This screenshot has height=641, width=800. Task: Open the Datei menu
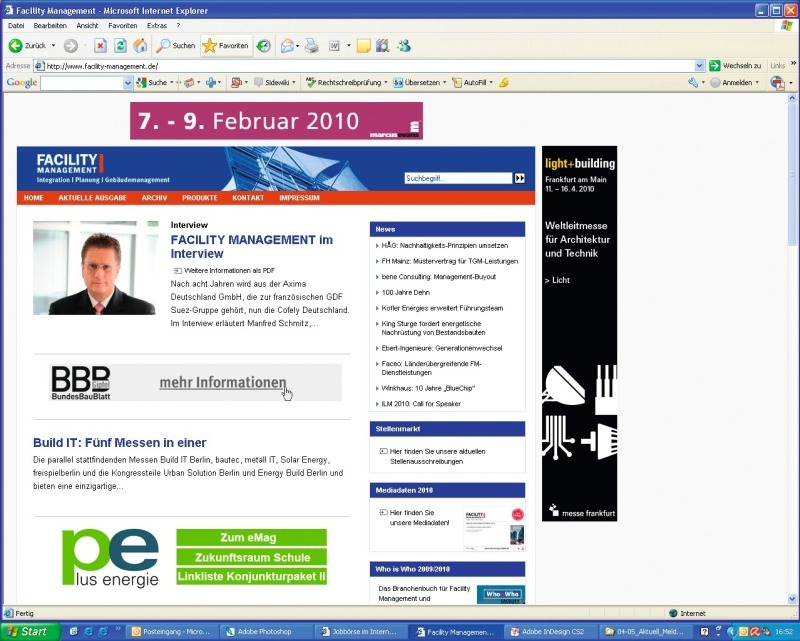16,26
